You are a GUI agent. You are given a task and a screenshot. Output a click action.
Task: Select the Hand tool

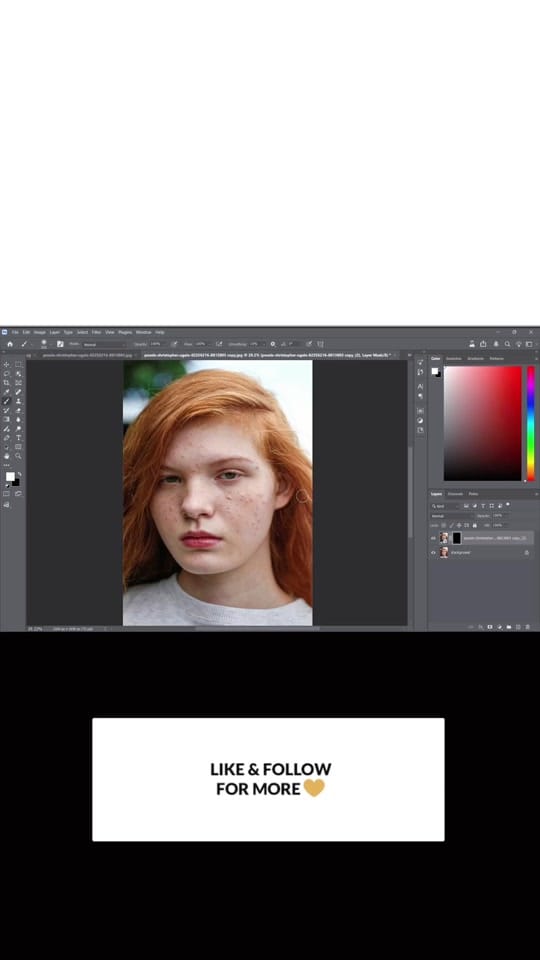click(7, 456)
